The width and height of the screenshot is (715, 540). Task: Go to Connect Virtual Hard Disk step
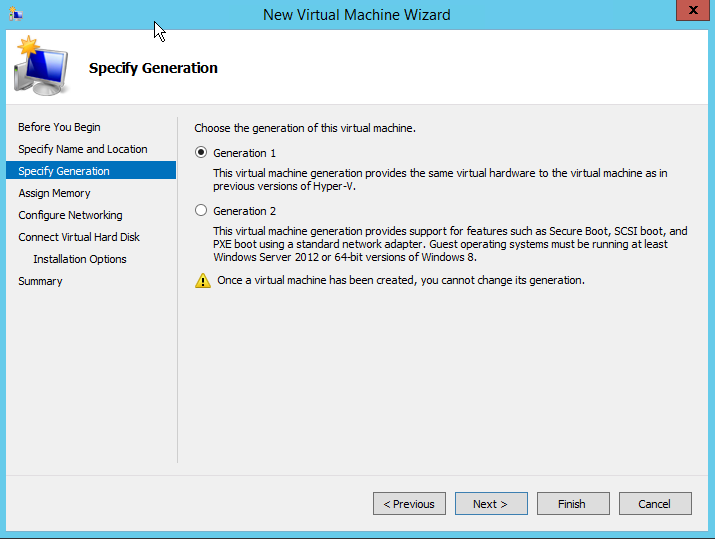point(79,237)
